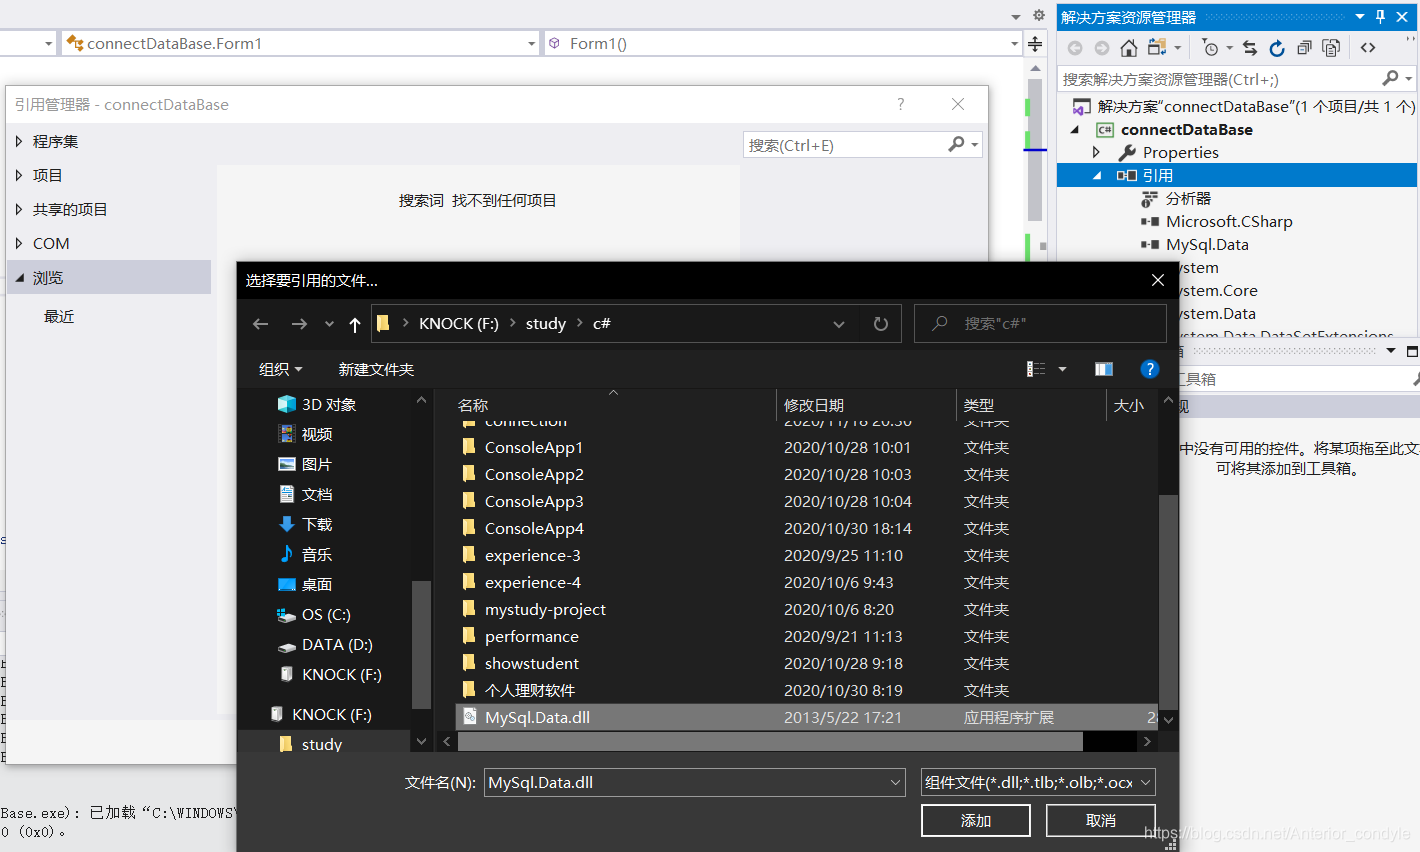The width and height of the screenshot is (1420, 852).
Task: Select Microsoft.CSharp reference in Solution Explorer
Action: [1229, 221]
